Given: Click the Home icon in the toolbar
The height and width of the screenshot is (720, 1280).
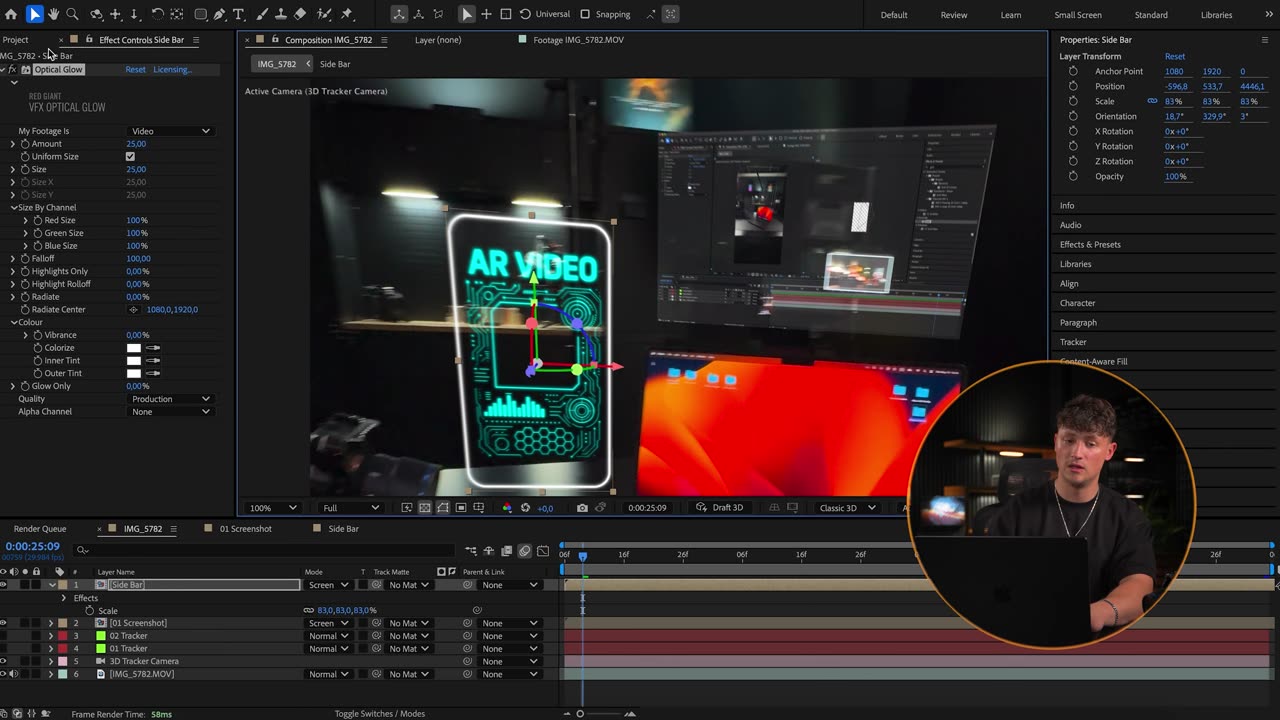Looking at the screenshot, I should [x=11, y=14].
